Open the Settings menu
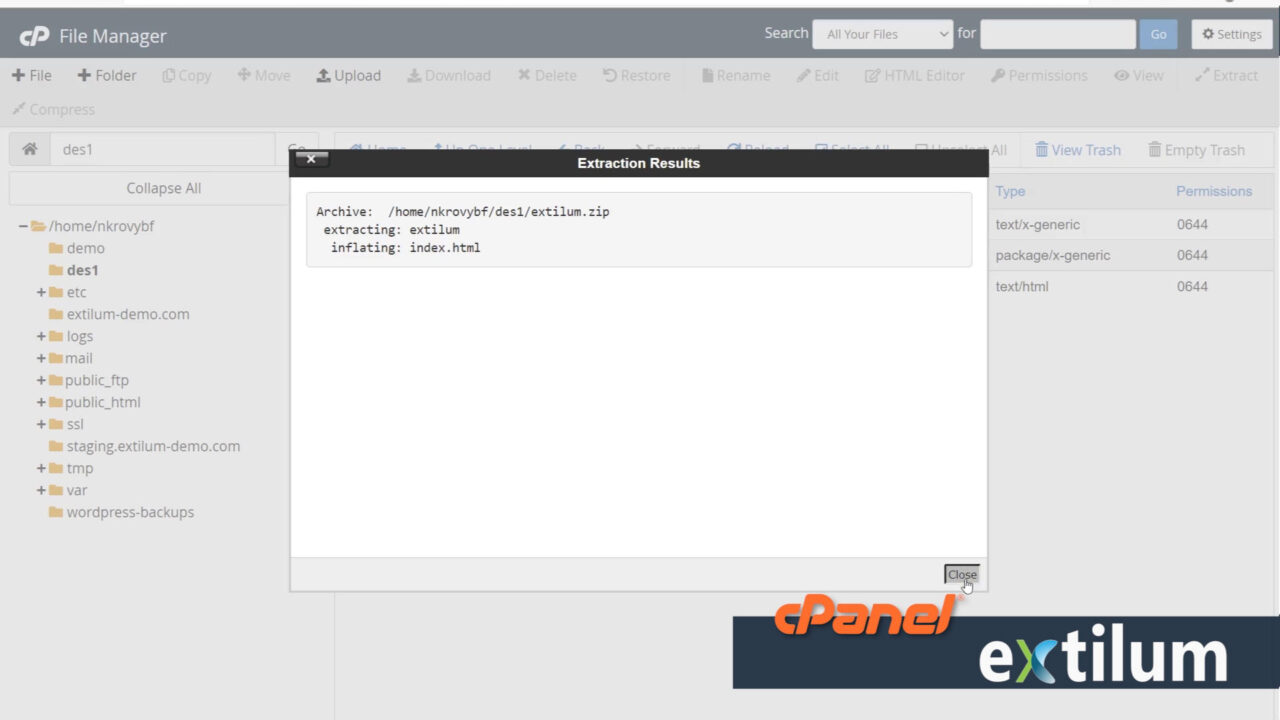This screenshot has width=1280, height=720. [x=1231, y=33]
